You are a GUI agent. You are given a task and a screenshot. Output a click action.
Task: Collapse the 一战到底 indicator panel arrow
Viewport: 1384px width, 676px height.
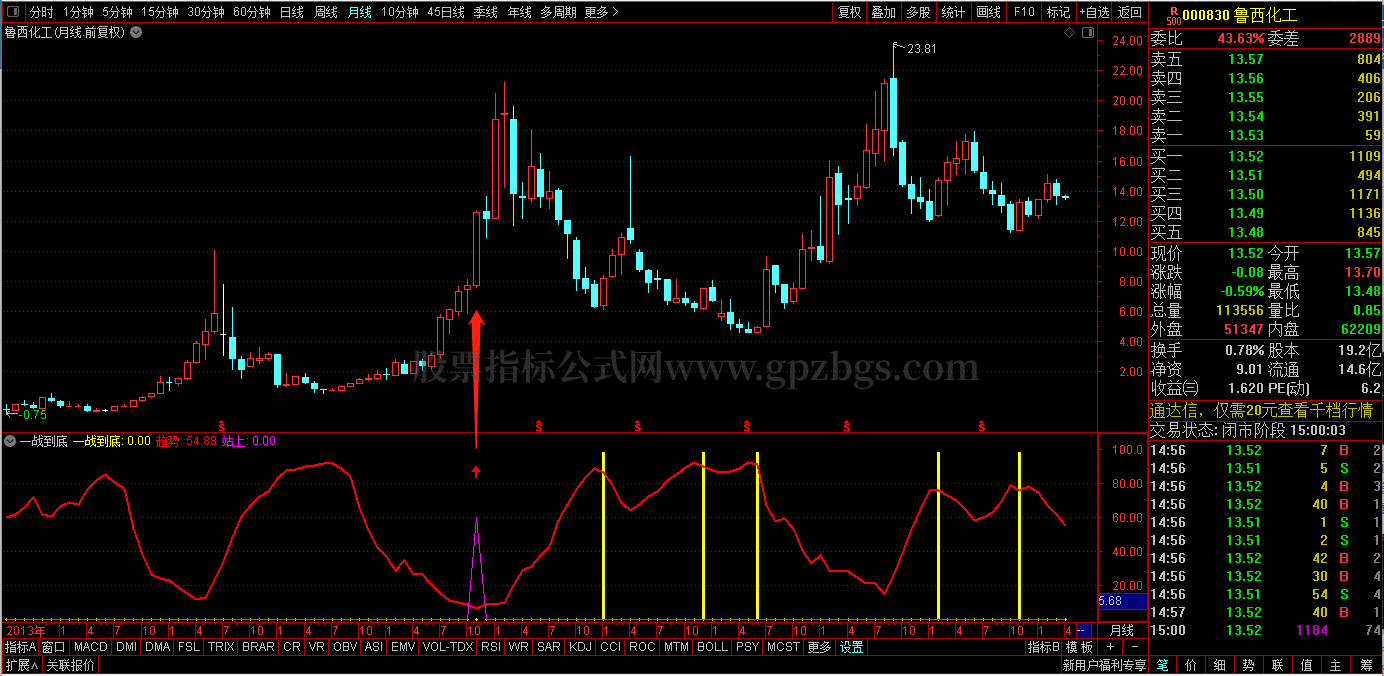10,441
